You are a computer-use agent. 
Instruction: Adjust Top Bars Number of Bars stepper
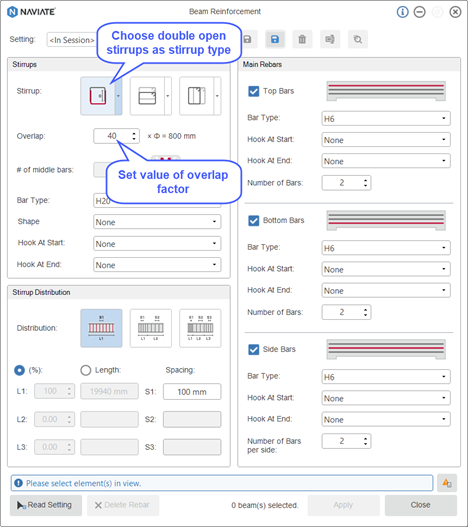(365, 183)
